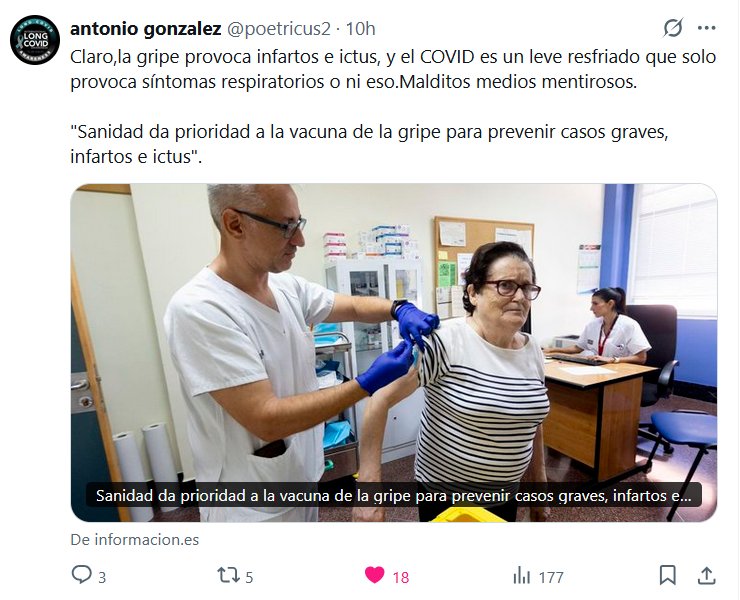Open the vaccination photo link card

coord(394,353)
